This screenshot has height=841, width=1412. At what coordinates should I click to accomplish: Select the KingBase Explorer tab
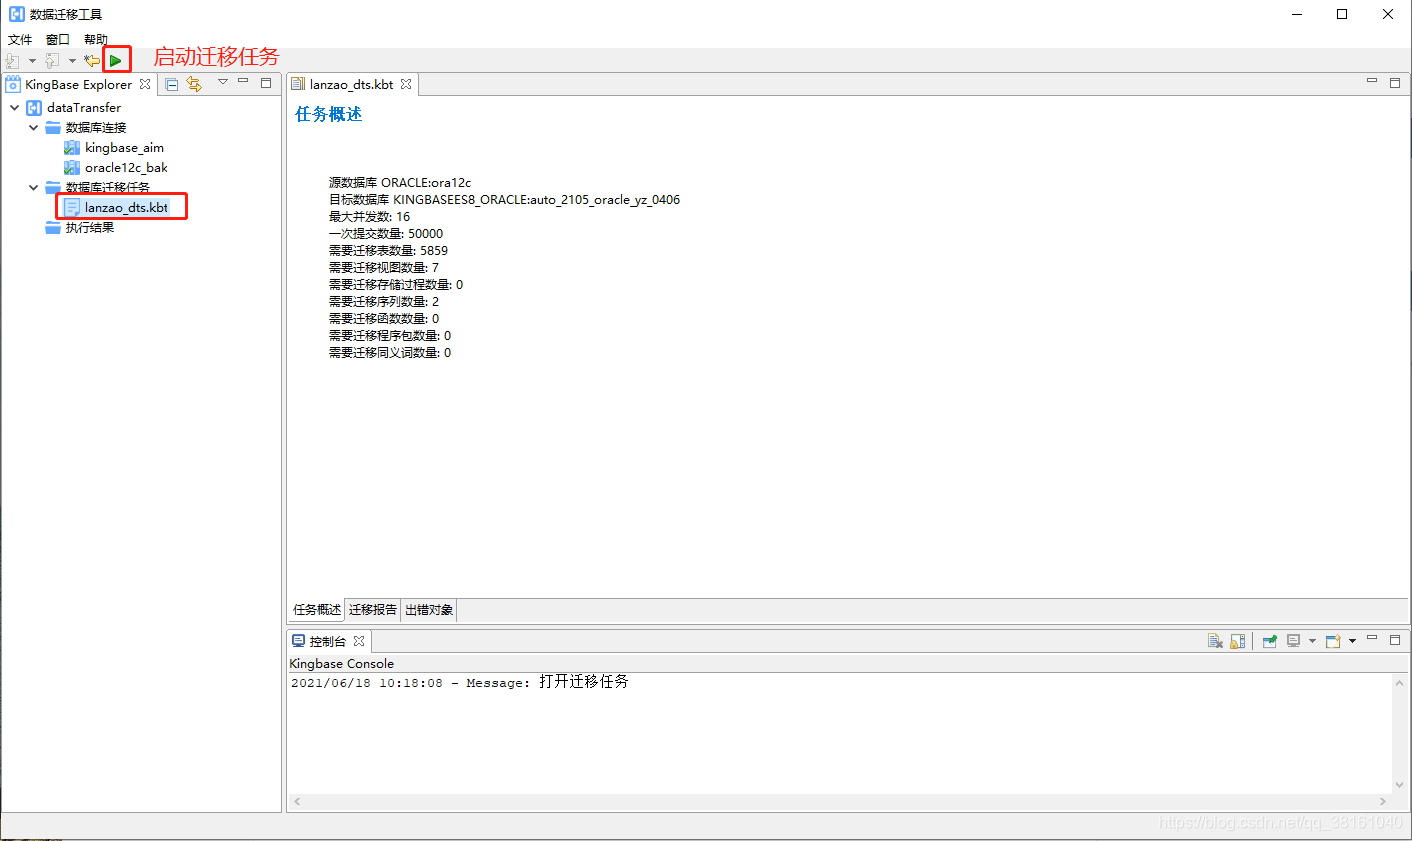coord(78,84)
